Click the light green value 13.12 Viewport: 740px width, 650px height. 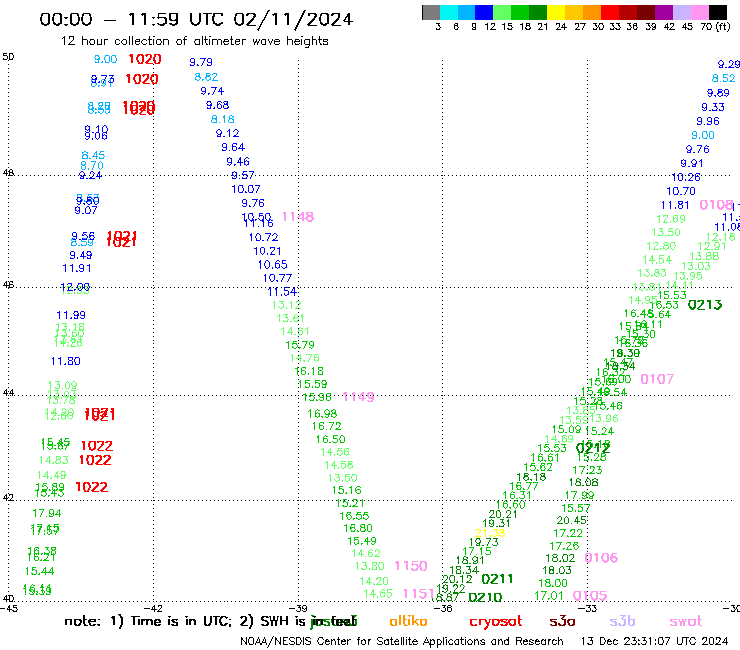[286, 305]
